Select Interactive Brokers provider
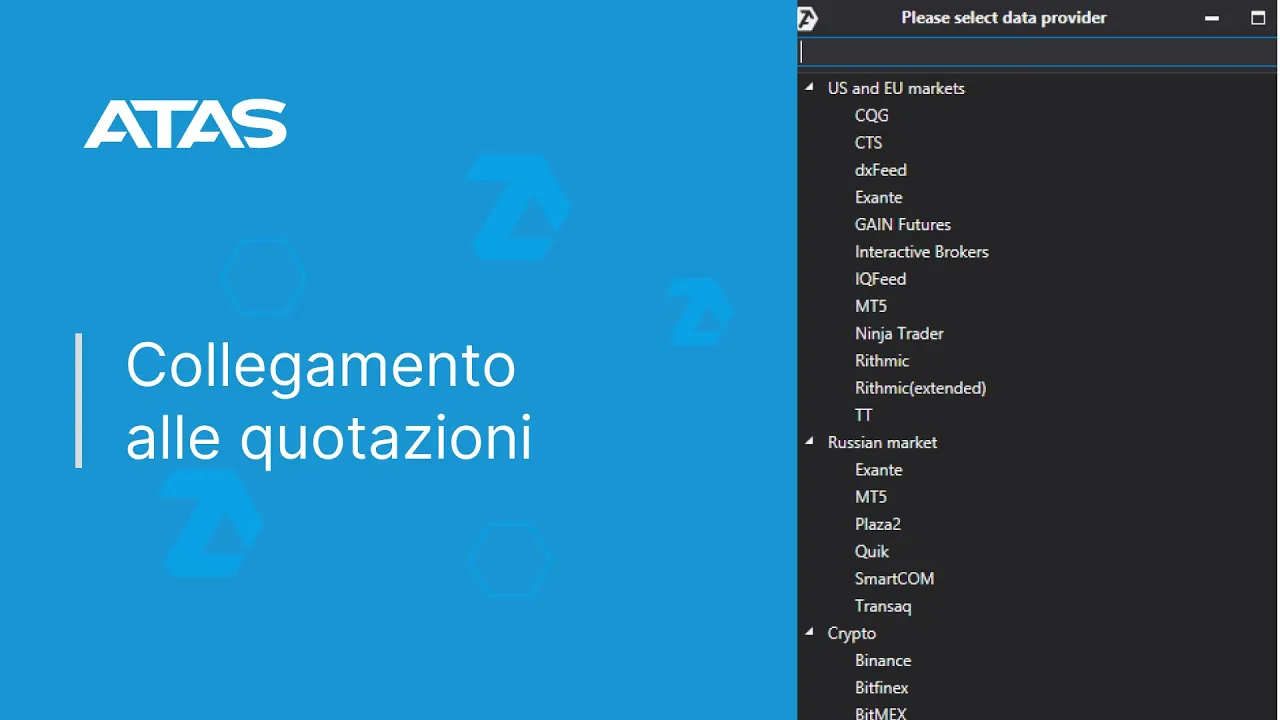Viewport: 1280px width, 720px height. [922, 251]
